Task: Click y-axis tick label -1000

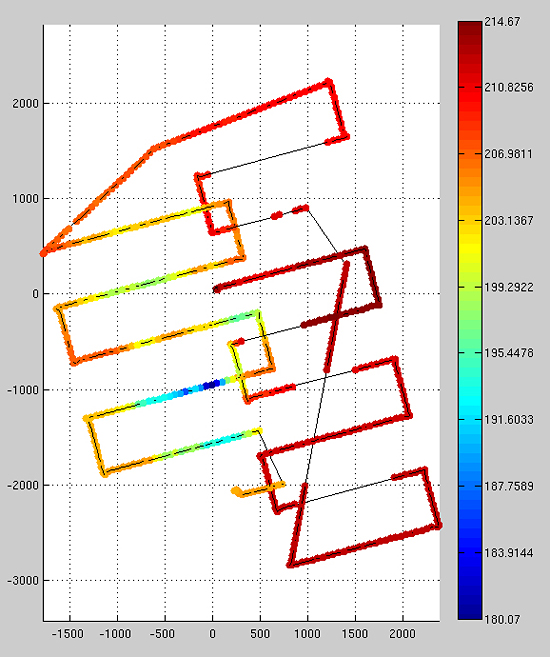Action: click(23, 390)
